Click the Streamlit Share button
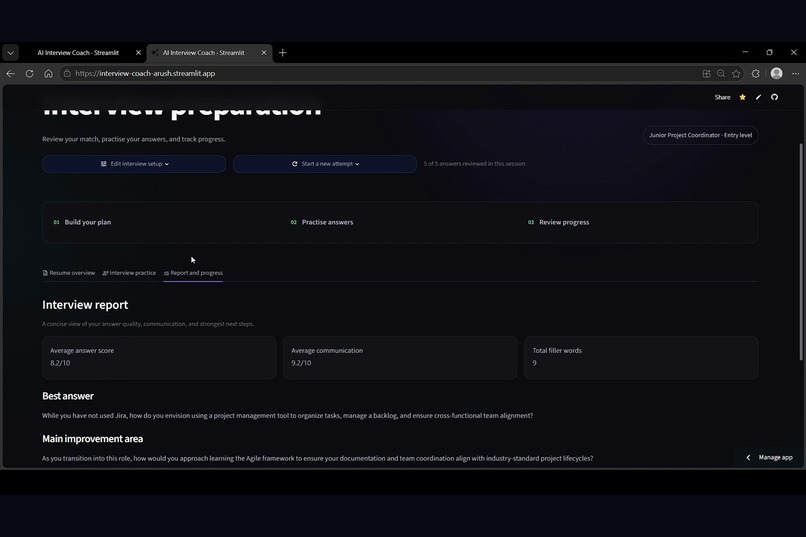 (x=722, y=97)
